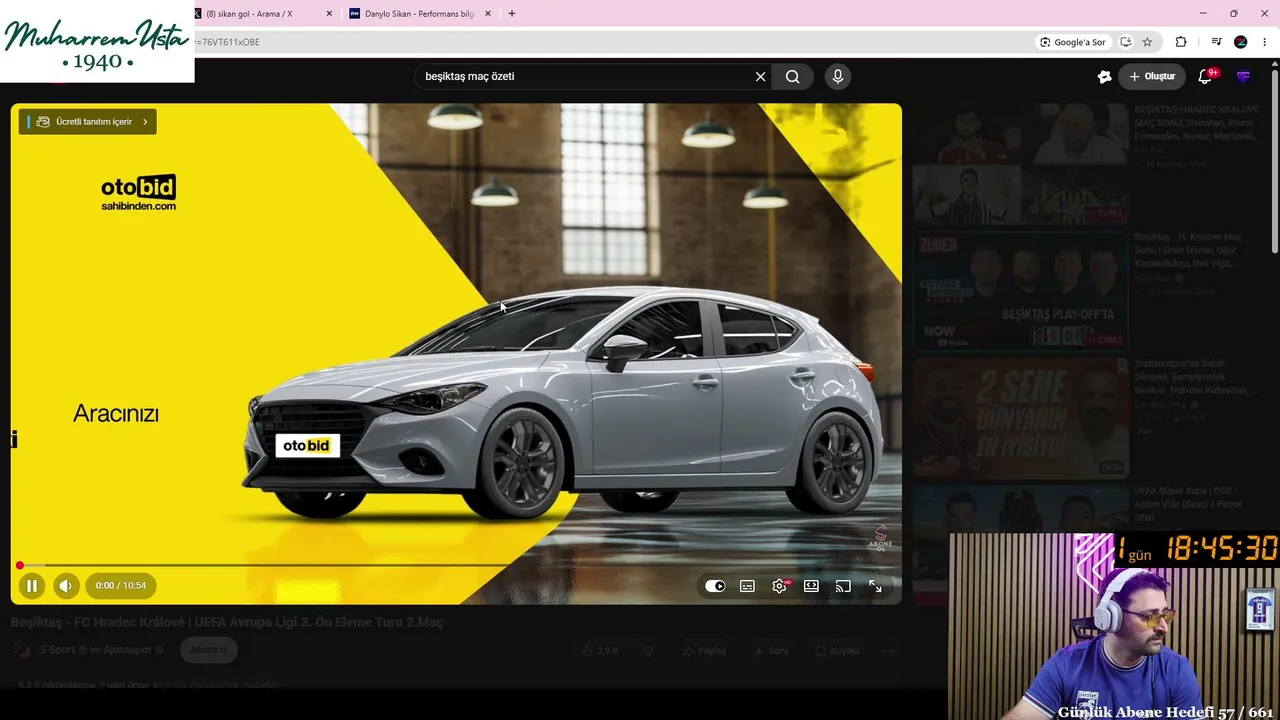This screenshot has width=1280, height=720.
Task: Pause the video with the pause button
Action: 31,586
